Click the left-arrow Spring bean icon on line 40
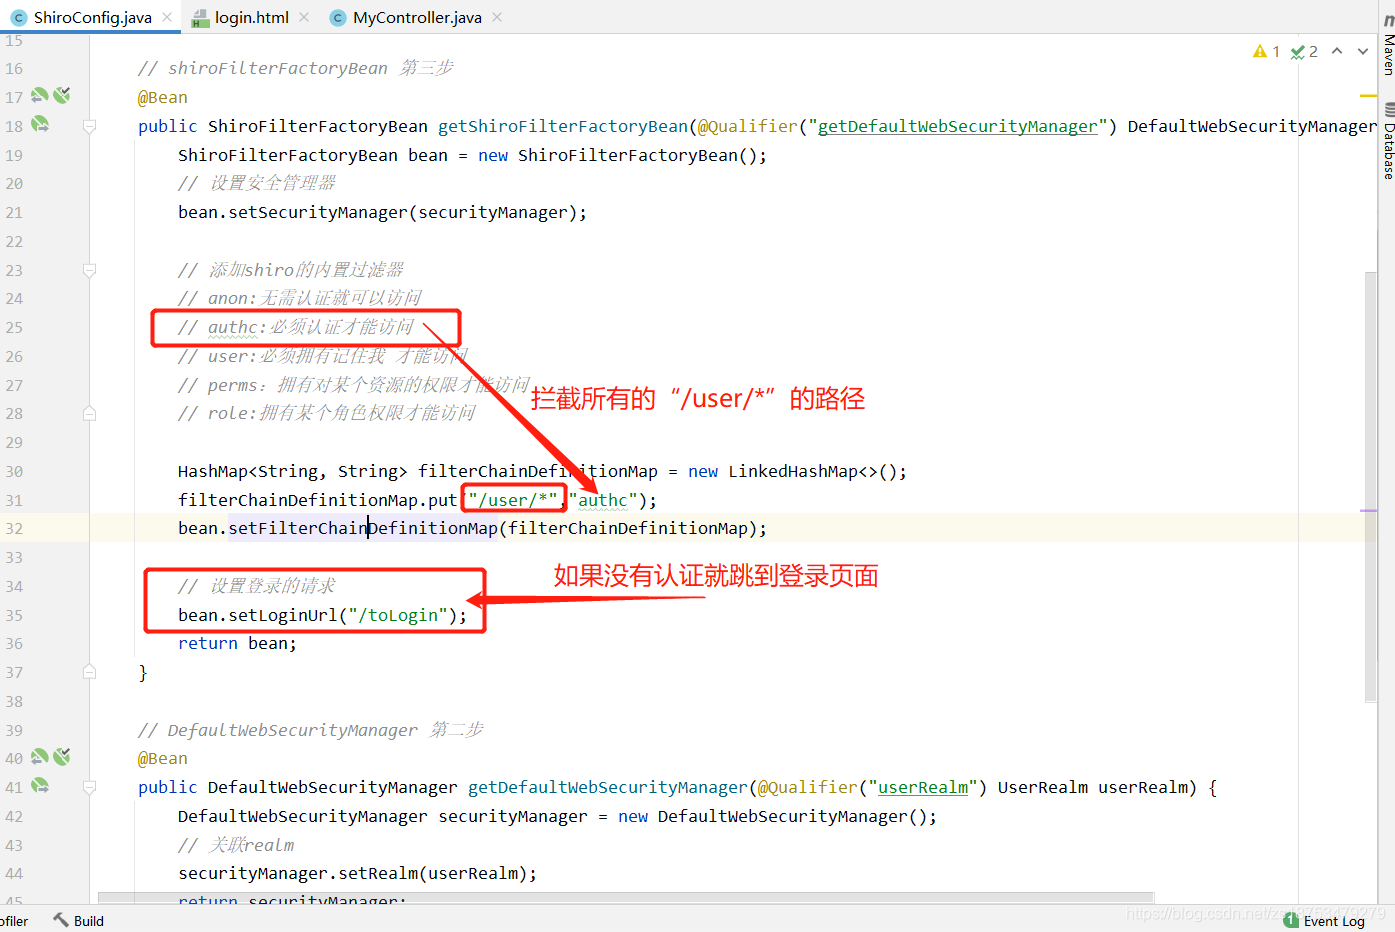Image resolution: width=1395 pixels, height=932 pixels. (x=40, y=757)
